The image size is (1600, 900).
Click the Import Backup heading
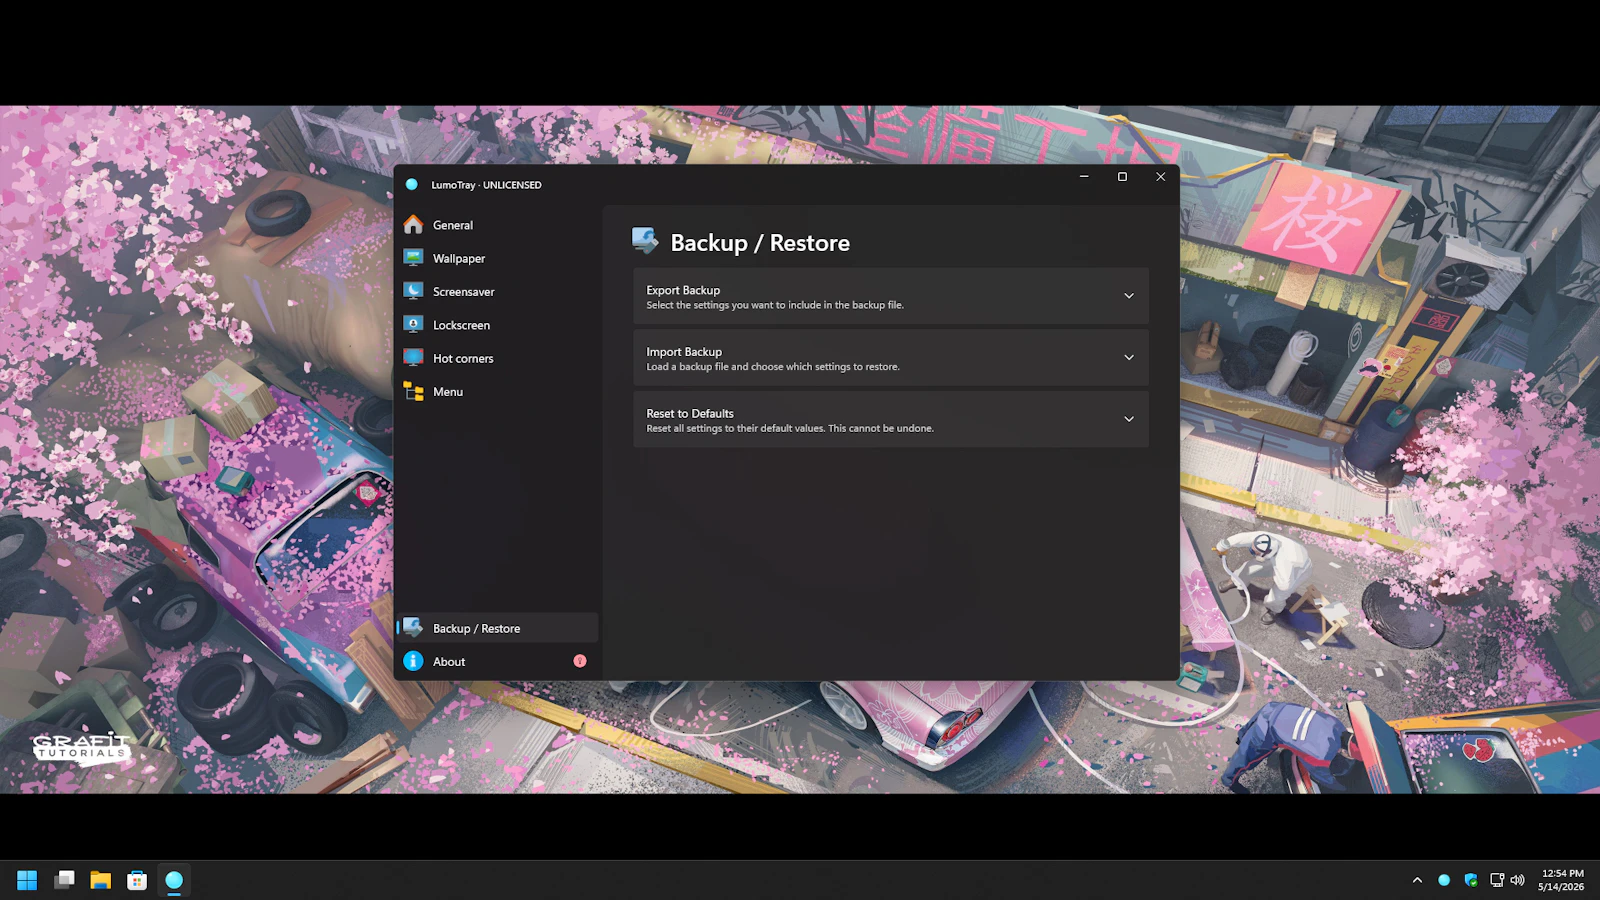pos(684,352)
